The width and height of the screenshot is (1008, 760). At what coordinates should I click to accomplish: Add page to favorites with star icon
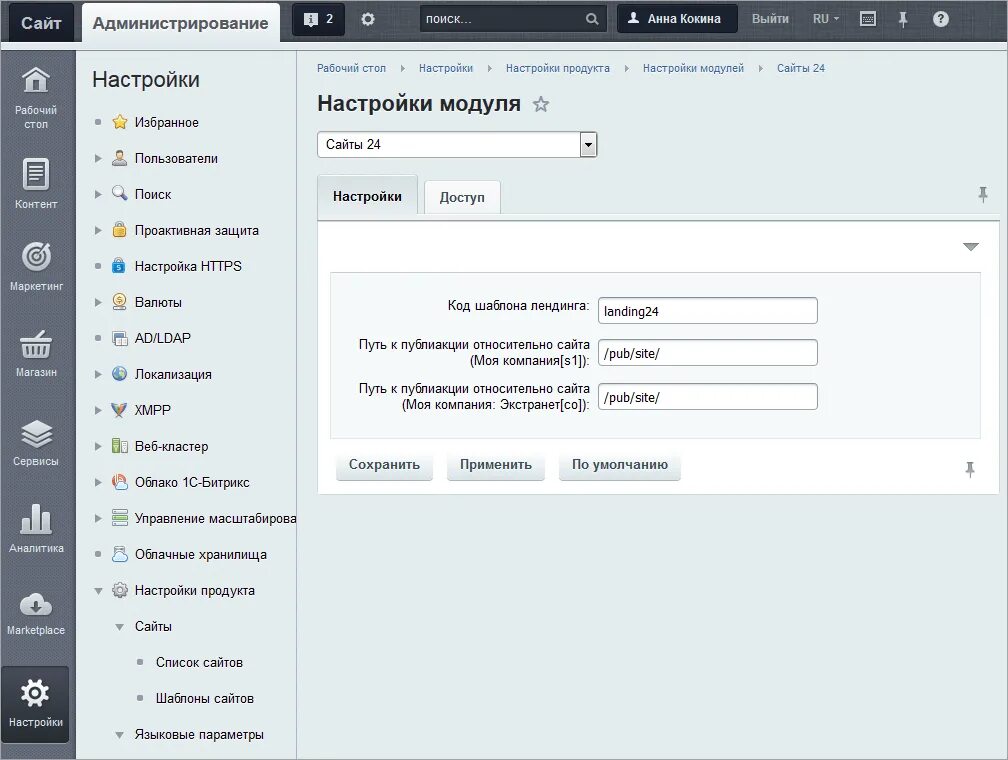click(541, 104)
